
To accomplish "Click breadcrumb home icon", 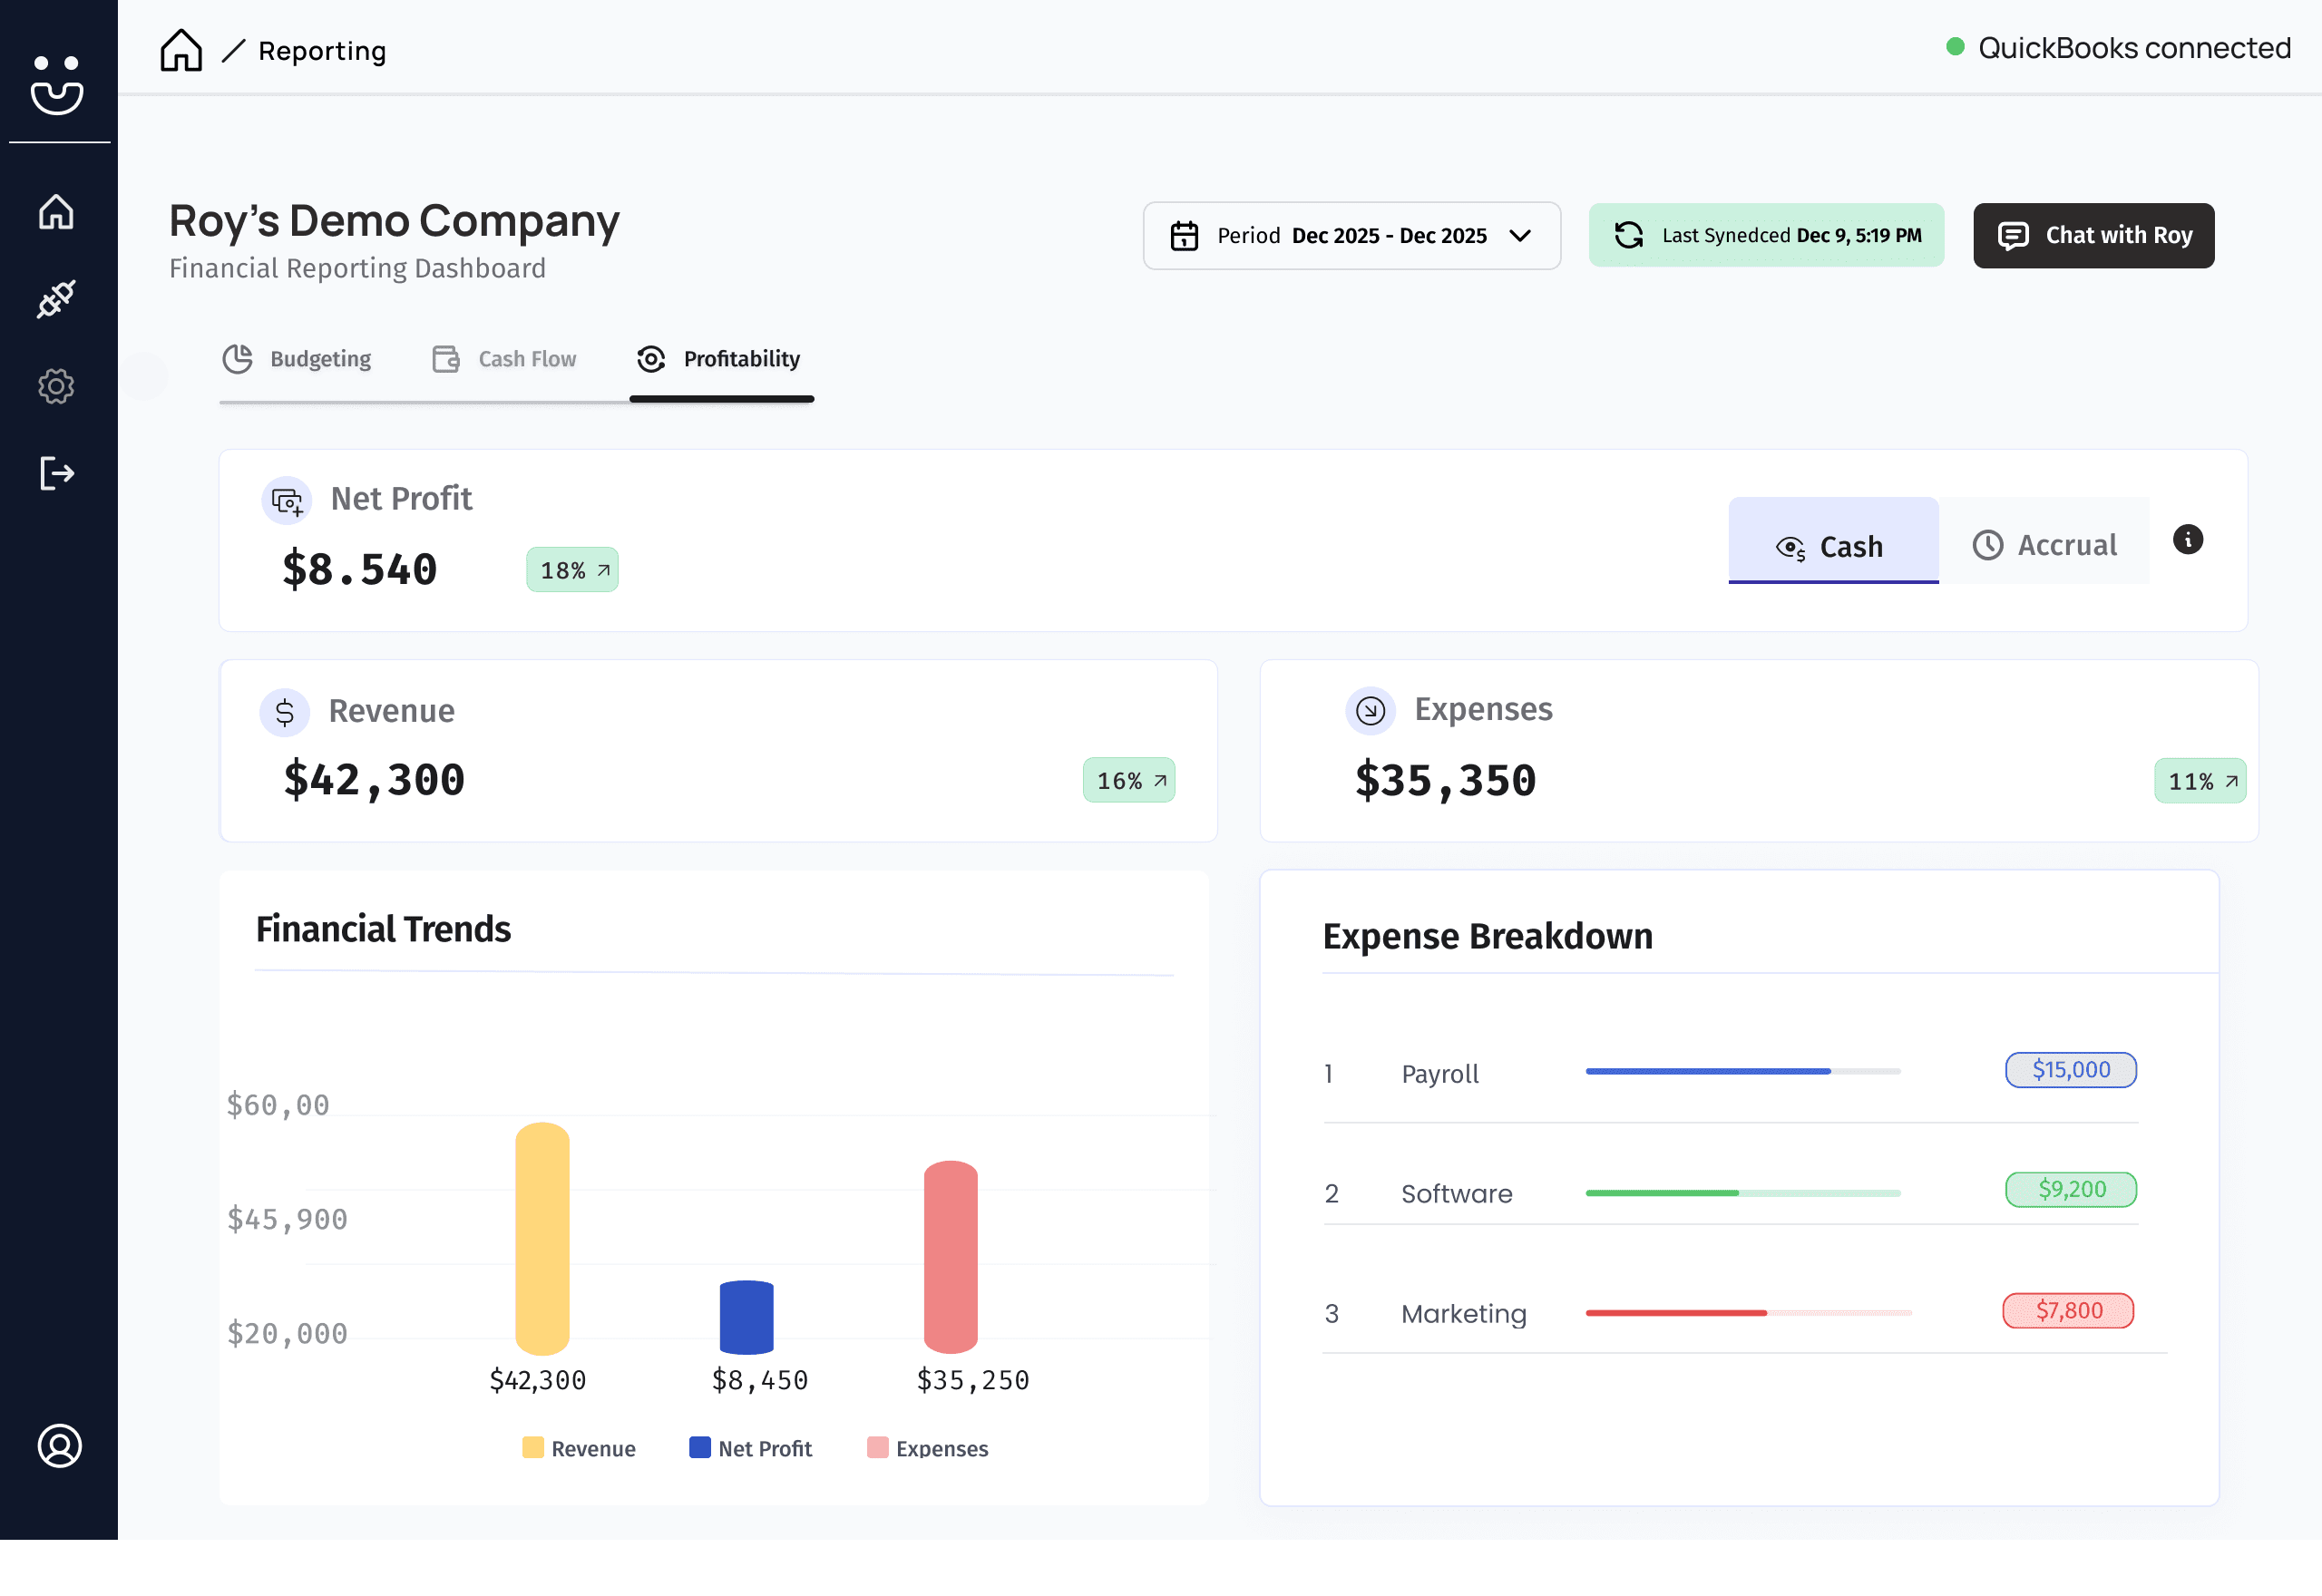I will pyautogui.click(x=181, y=50).
